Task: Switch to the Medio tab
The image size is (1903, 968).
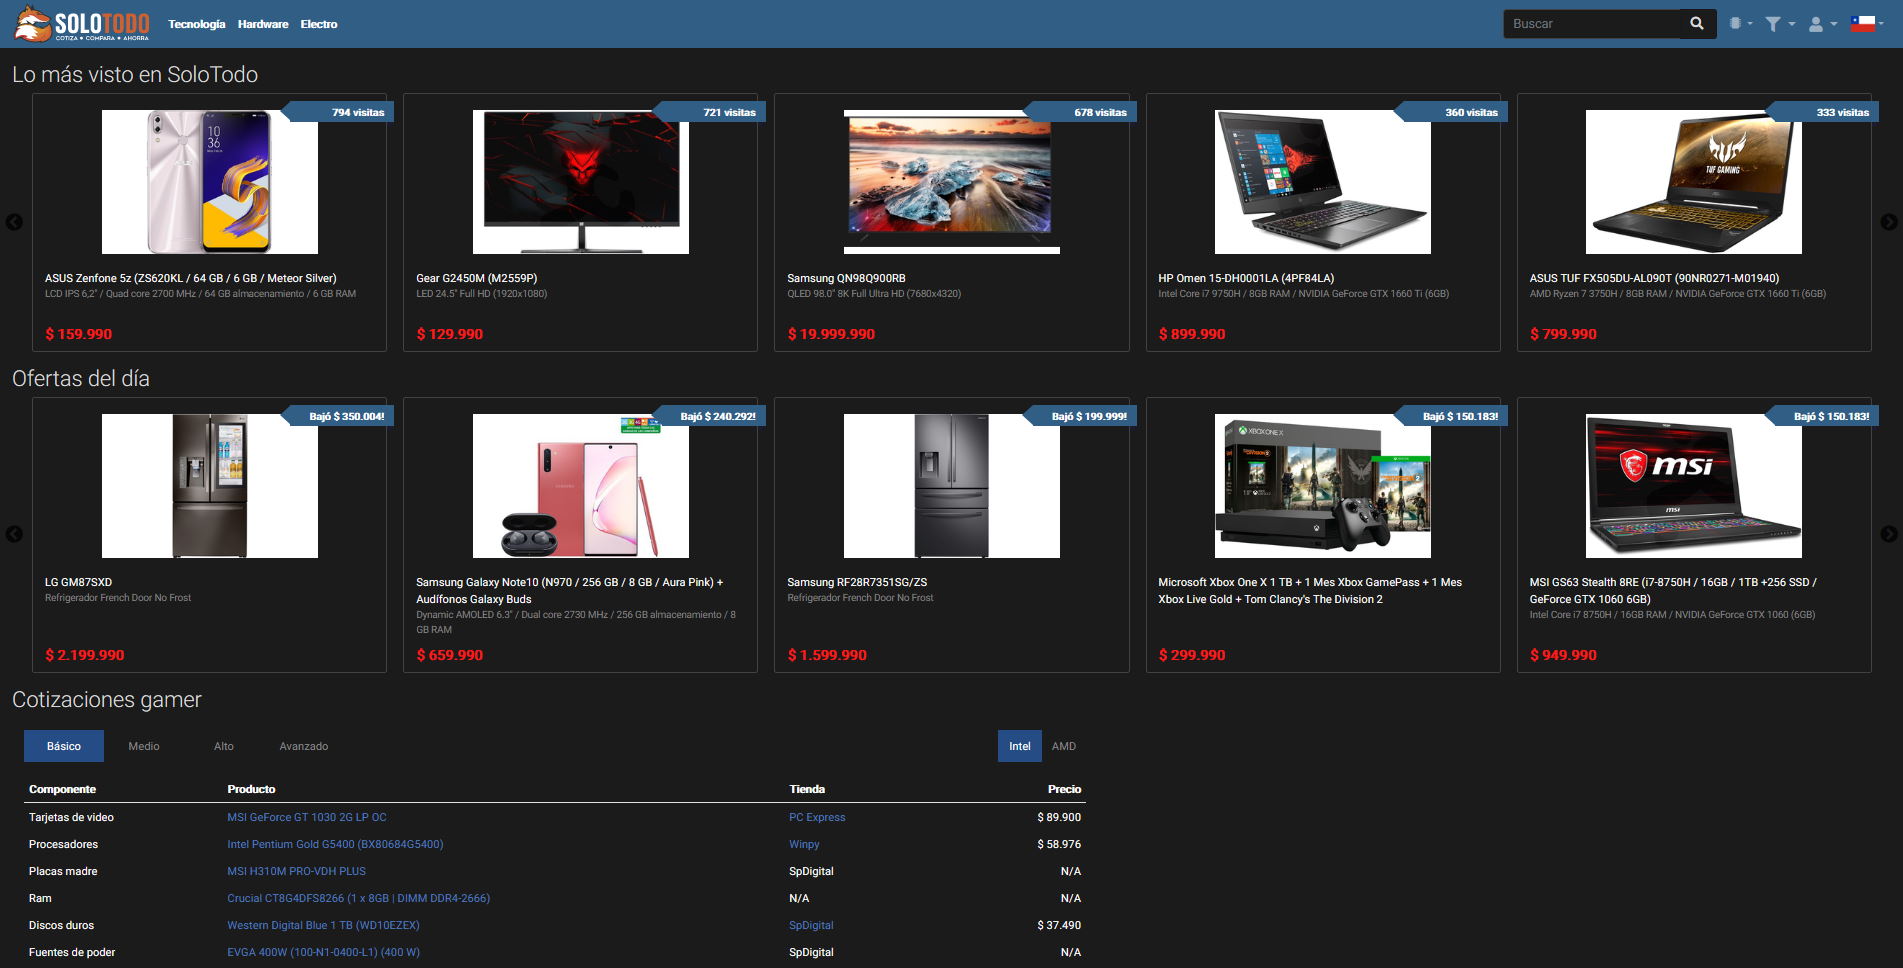Action: point(144,746)
